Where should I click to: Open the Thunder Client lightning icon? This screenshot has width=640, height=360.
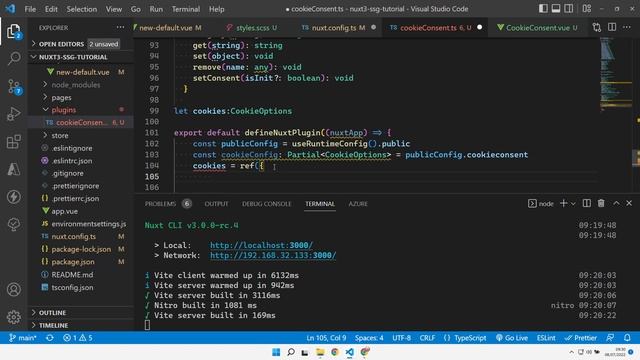(x=14, y=197)
